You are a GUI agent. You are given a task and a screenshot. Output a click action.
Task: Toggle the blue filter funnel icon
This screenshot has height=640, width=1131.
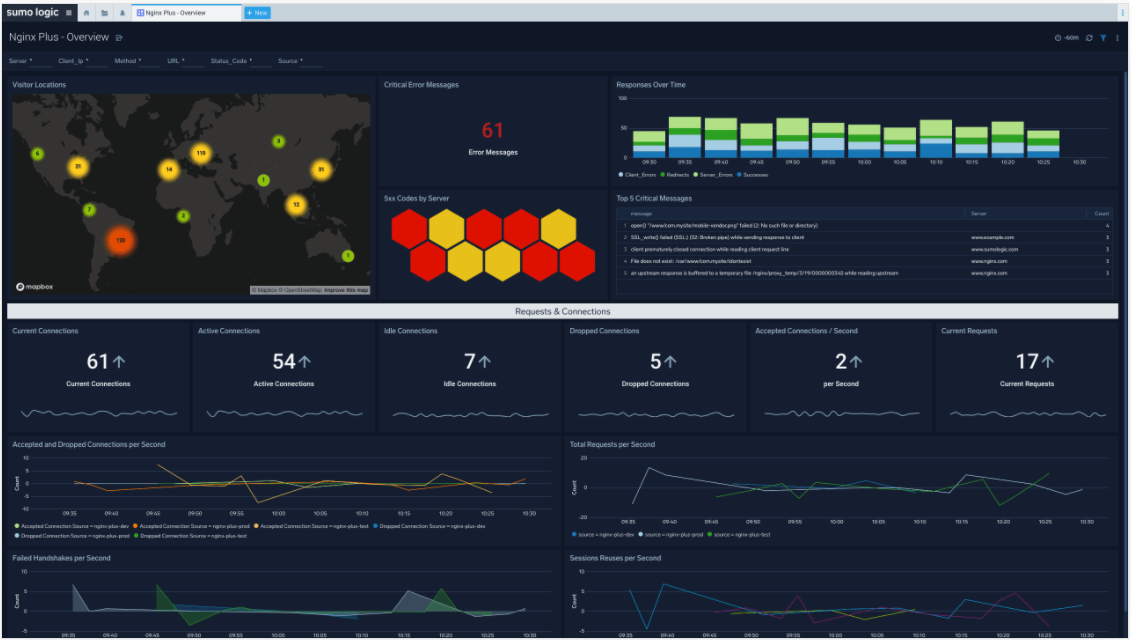(x=1103, y=38)
